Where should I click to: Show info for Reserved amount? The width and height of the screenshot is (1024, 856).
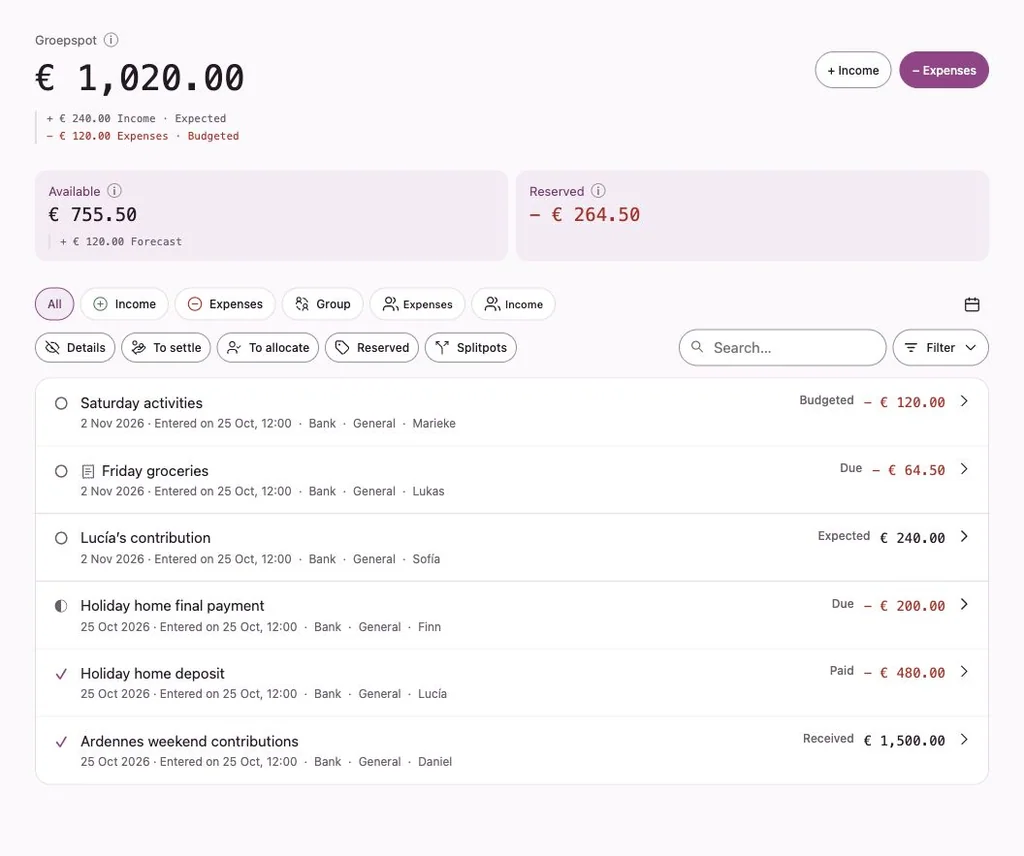[x=598, y=191]
